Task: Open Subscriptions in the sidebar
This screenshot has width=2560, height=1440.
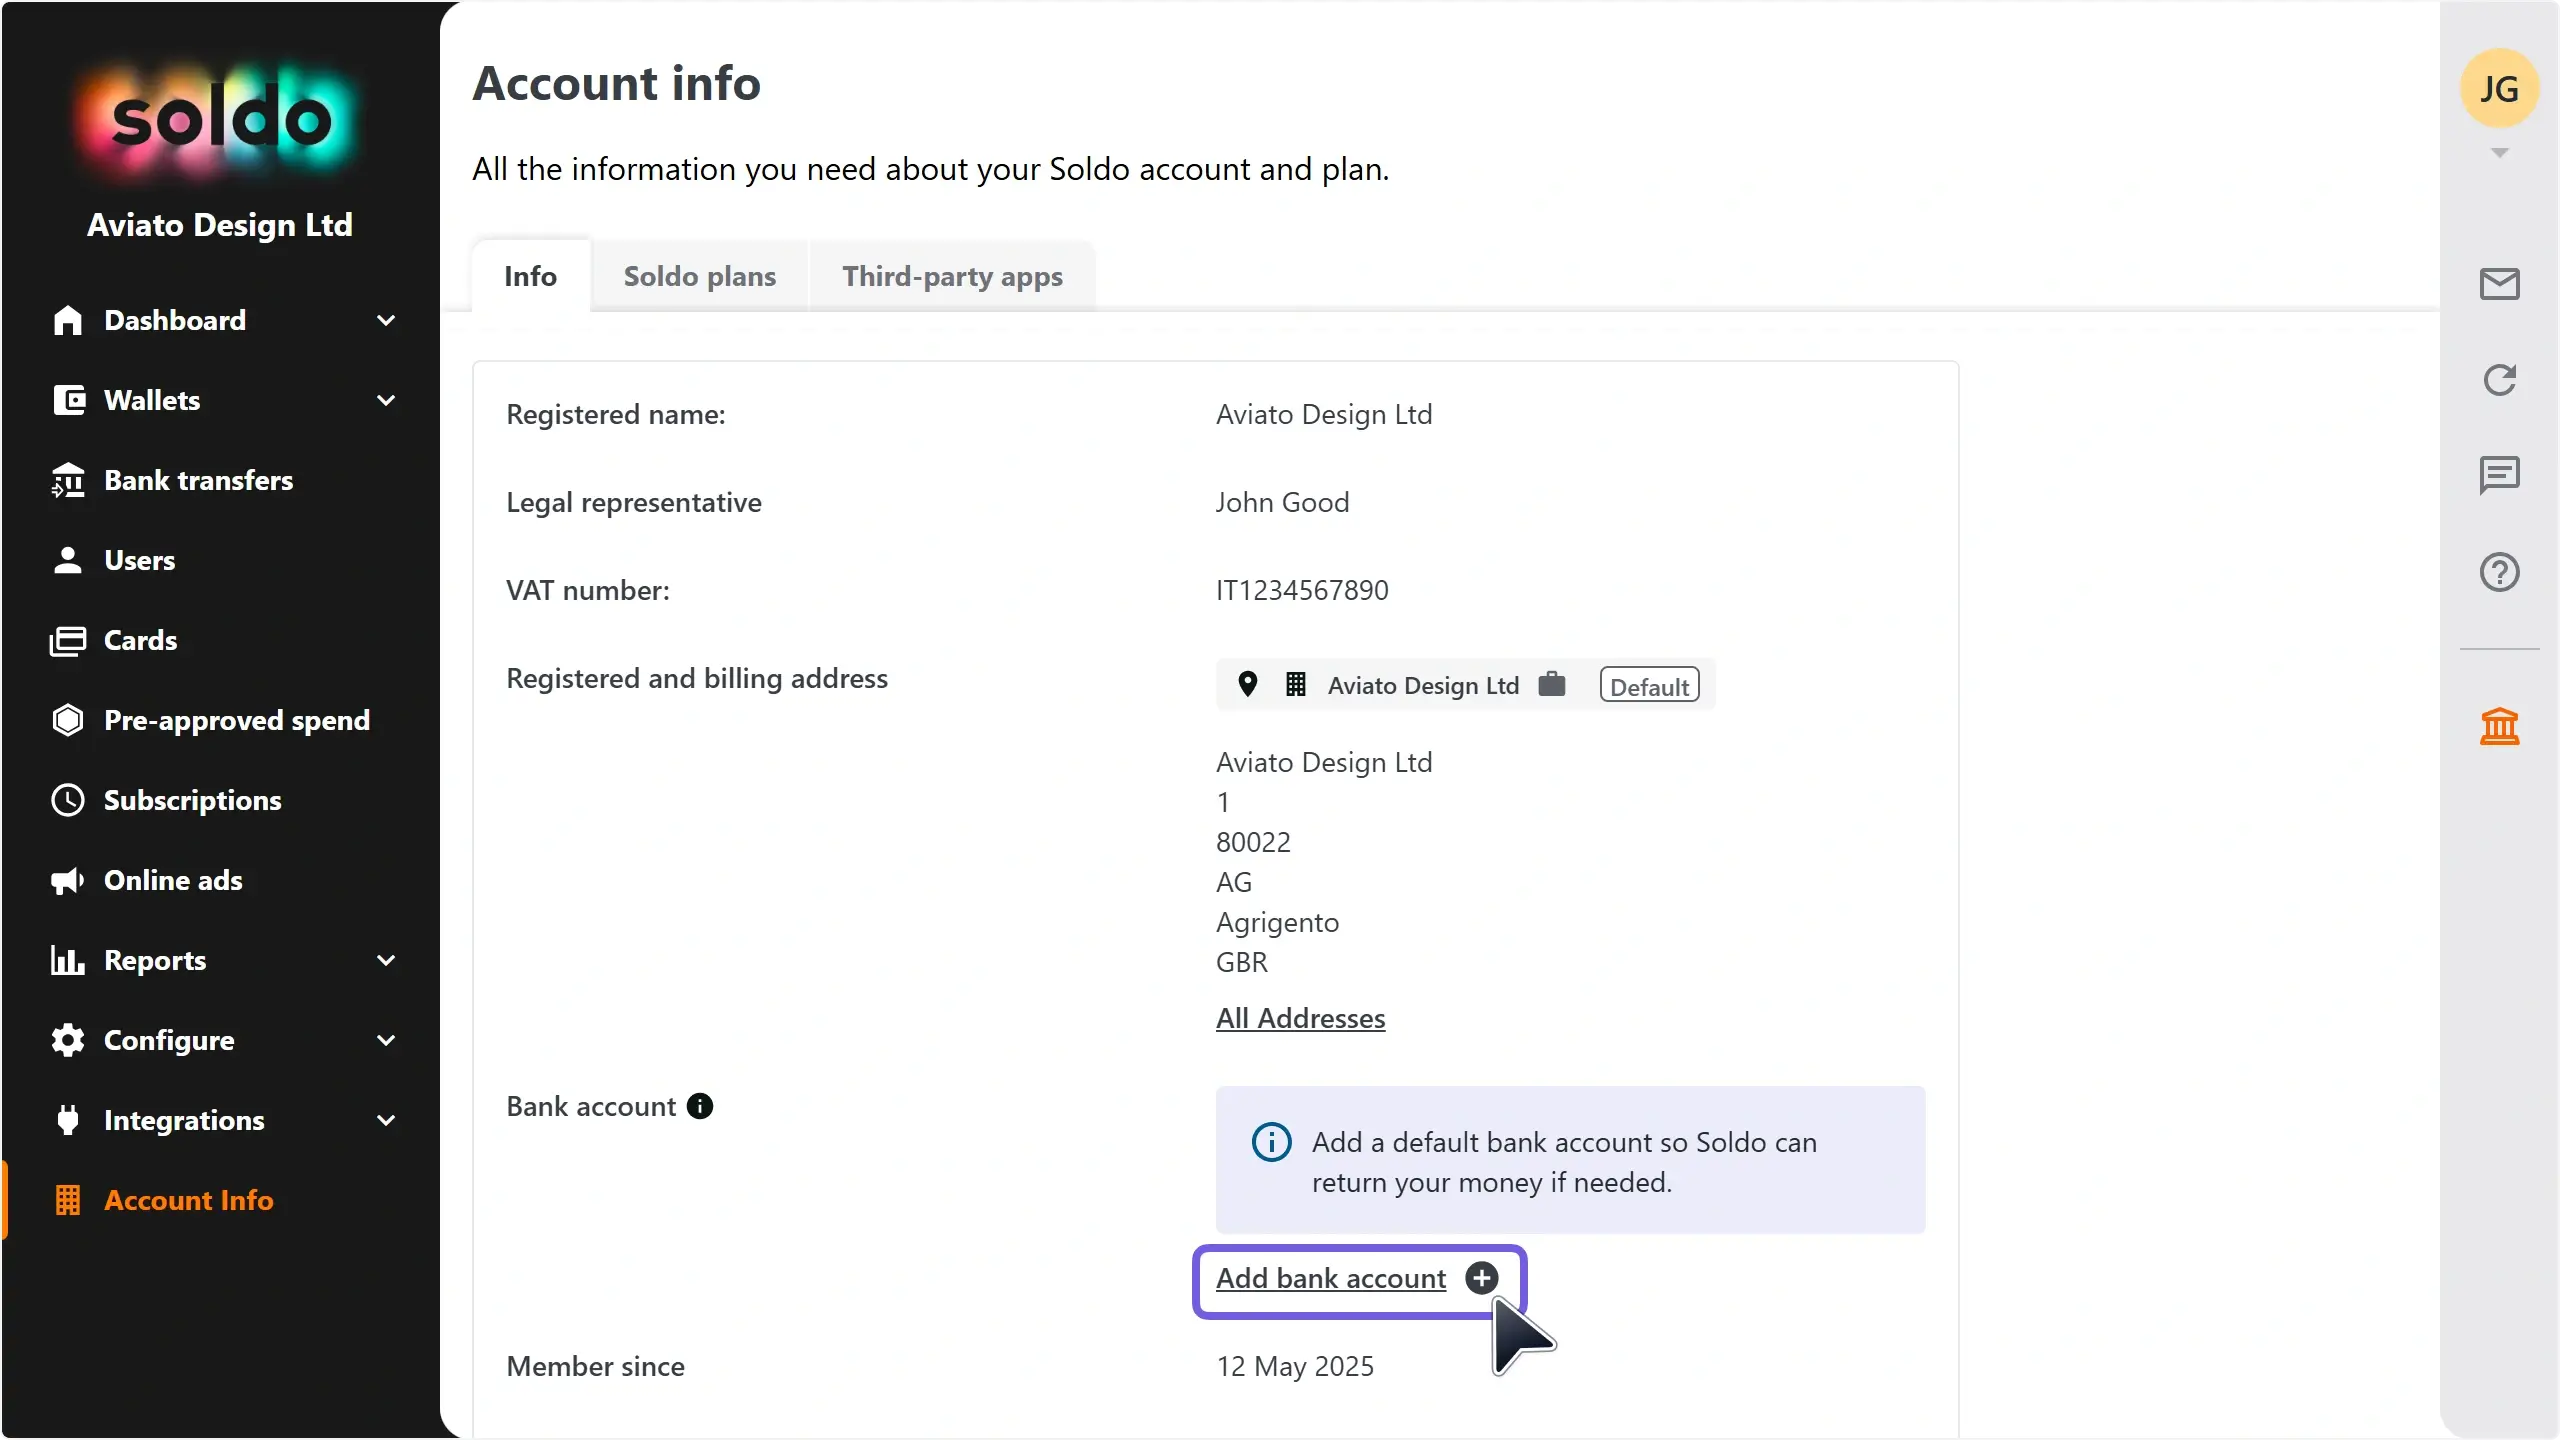Action: (x=193, y=800)
